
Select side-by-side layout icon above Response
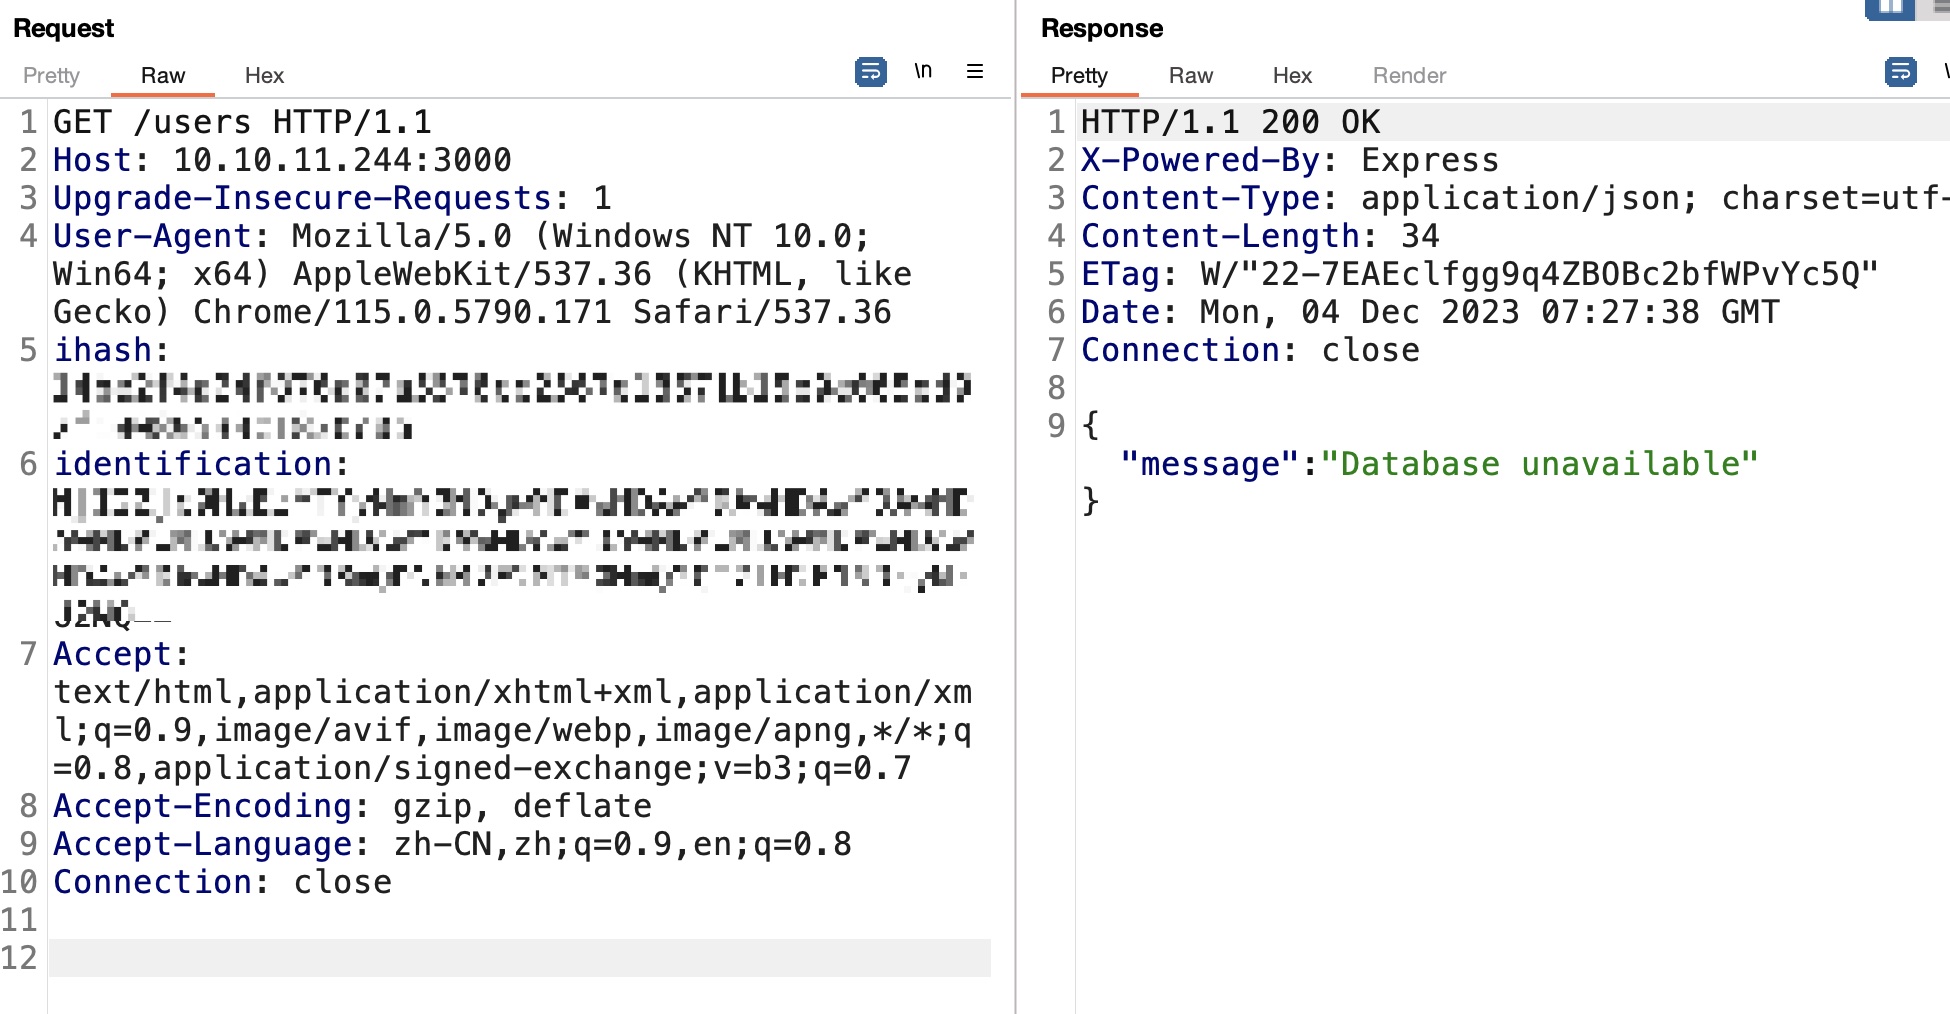[1890, 8]
